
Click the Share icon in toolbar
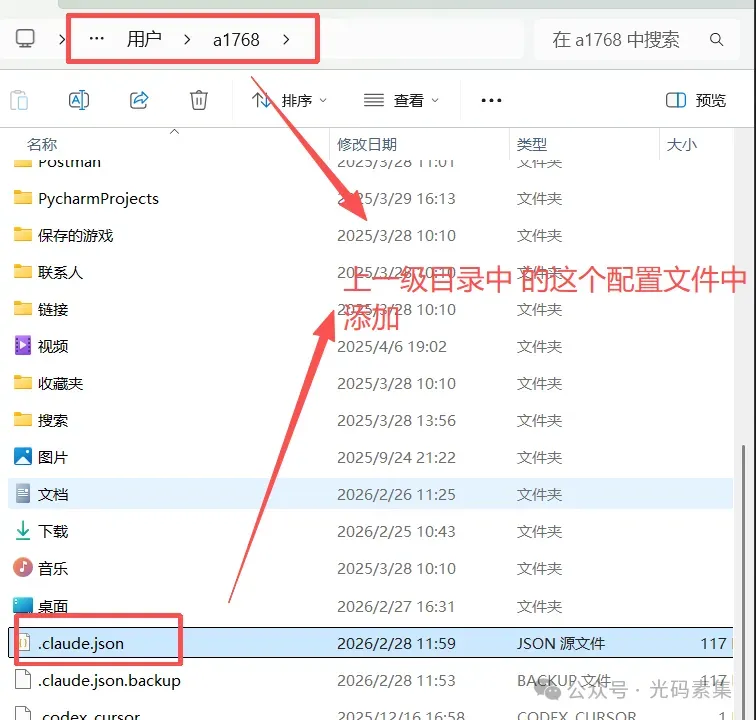pyautogui.click(x=139, y=100)
